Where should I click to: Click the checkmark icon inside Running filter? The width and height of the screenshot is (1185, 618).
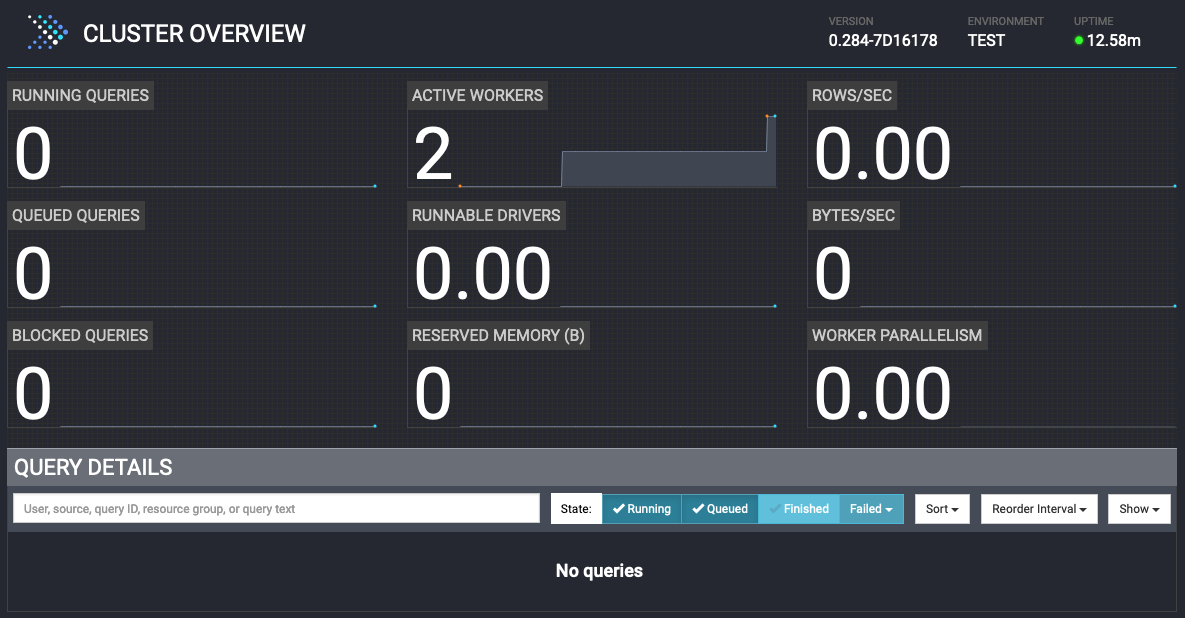(x=618, y=509)
